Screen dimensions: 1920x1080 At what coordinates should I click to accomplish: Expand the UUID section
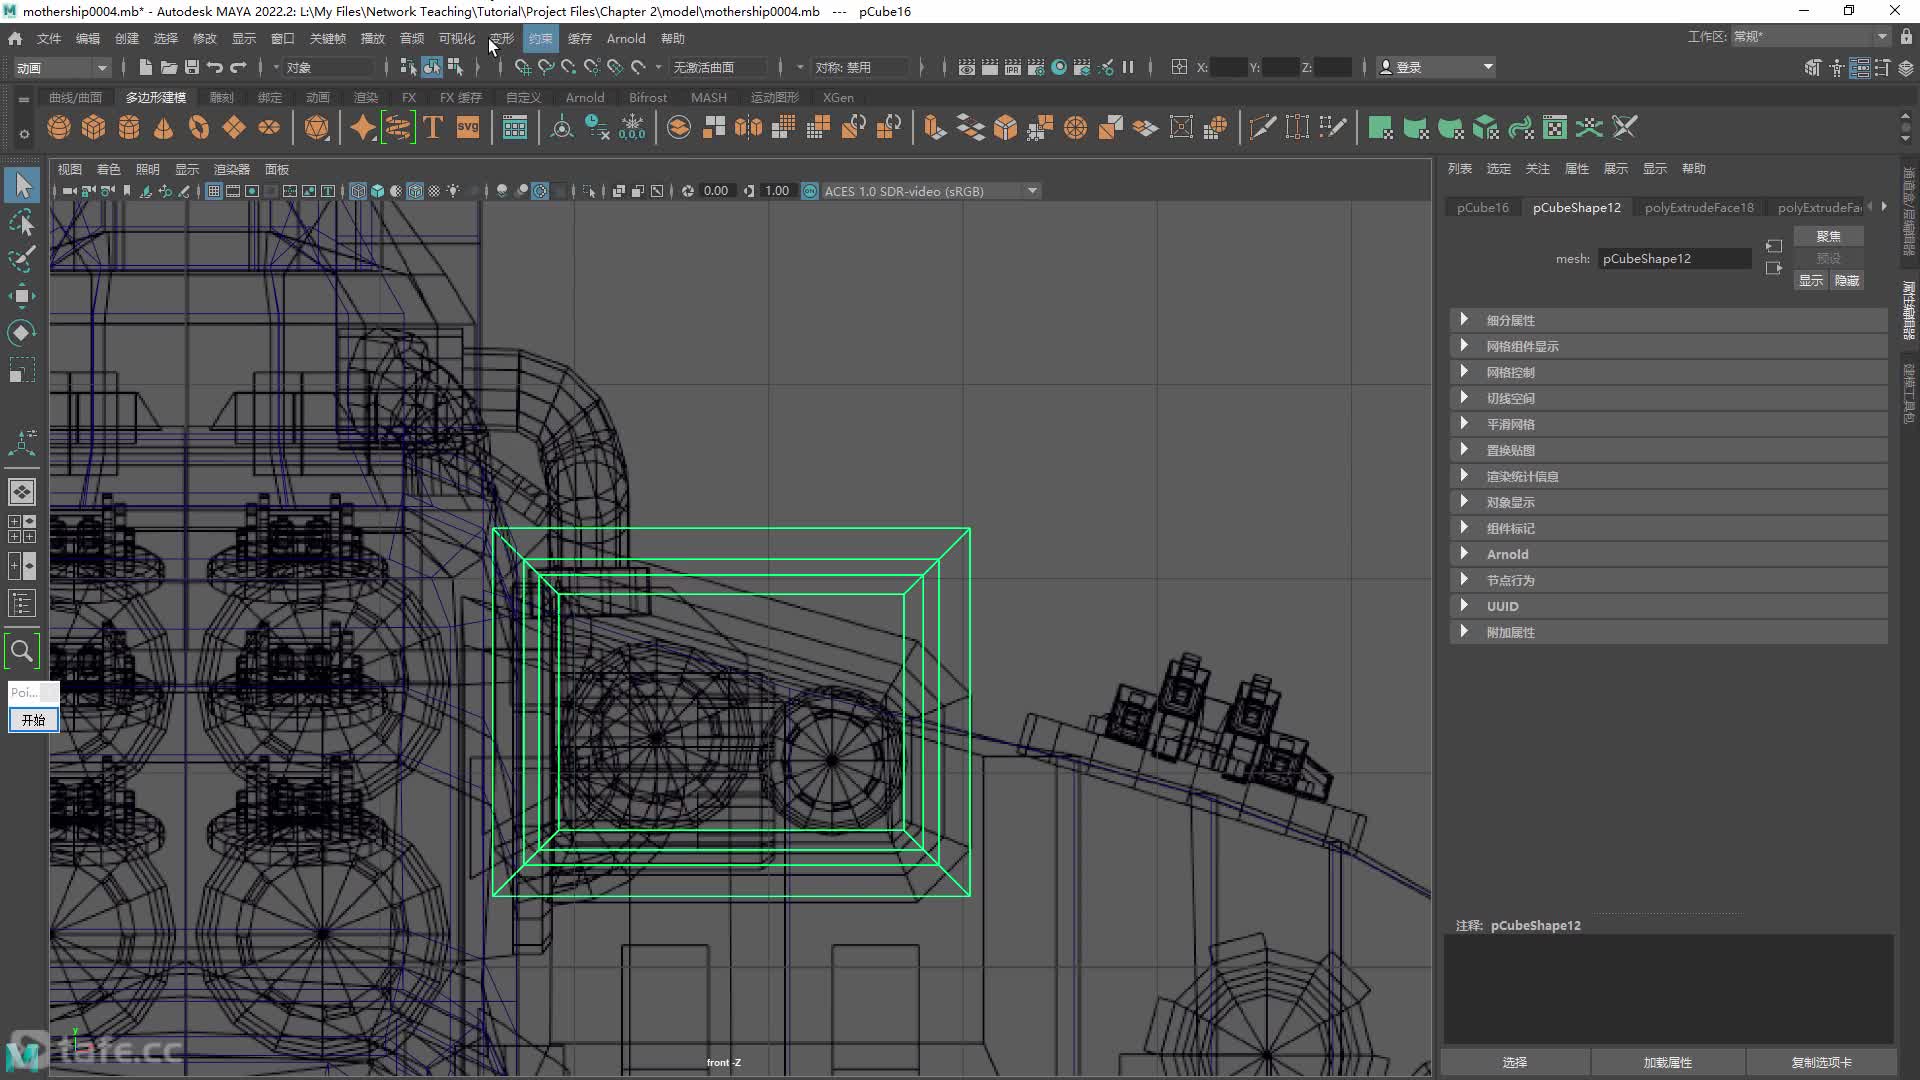[1668, 606]
